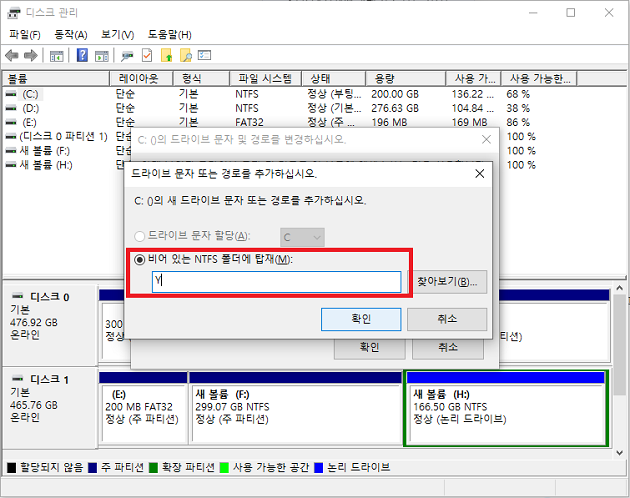630x498 pixels.
Task: Click the black 할당되지 않음 legend swatch
Action: click(12, 468)
